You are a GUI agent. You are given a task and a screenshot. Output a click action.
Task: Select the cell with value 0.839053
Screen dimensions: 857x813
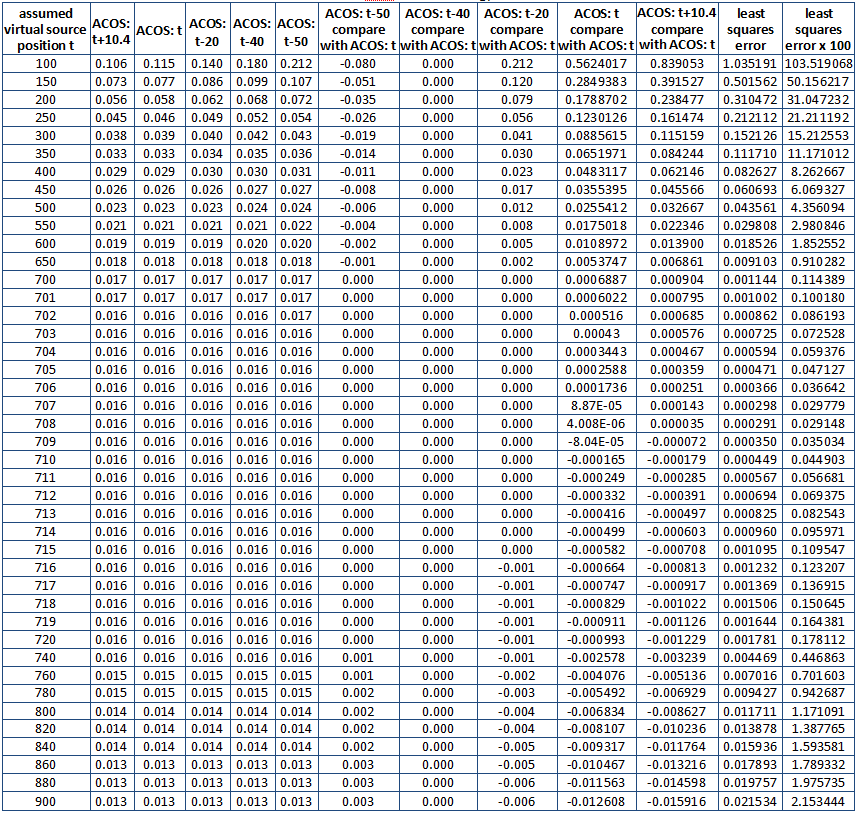coord(675,63)
